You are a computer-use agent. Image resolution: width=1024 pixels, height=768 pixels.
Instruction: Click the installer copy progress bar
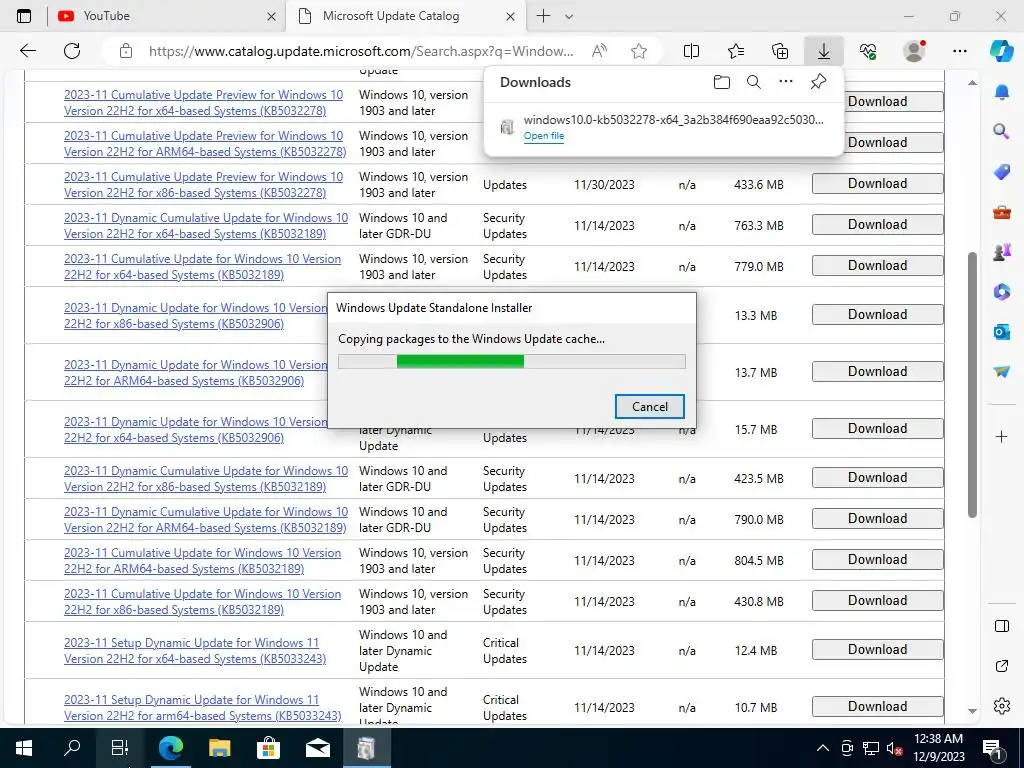512,361
